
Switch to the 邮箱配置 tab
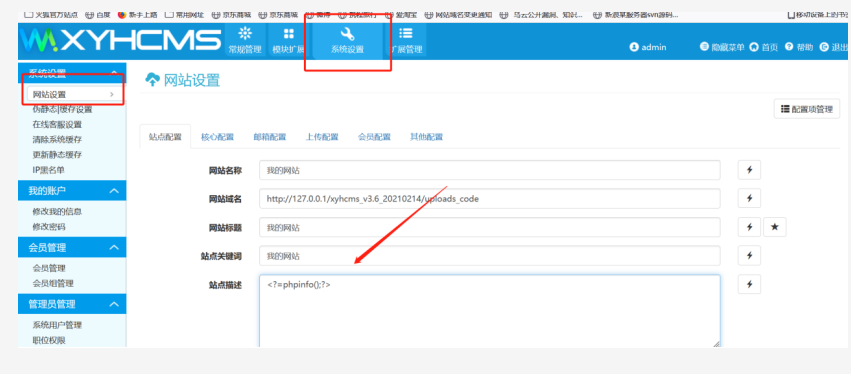[270, 137]
